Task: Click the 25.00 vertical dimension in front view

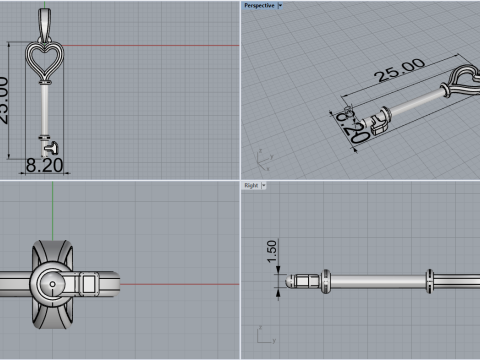Action: (x=3, y=100)
